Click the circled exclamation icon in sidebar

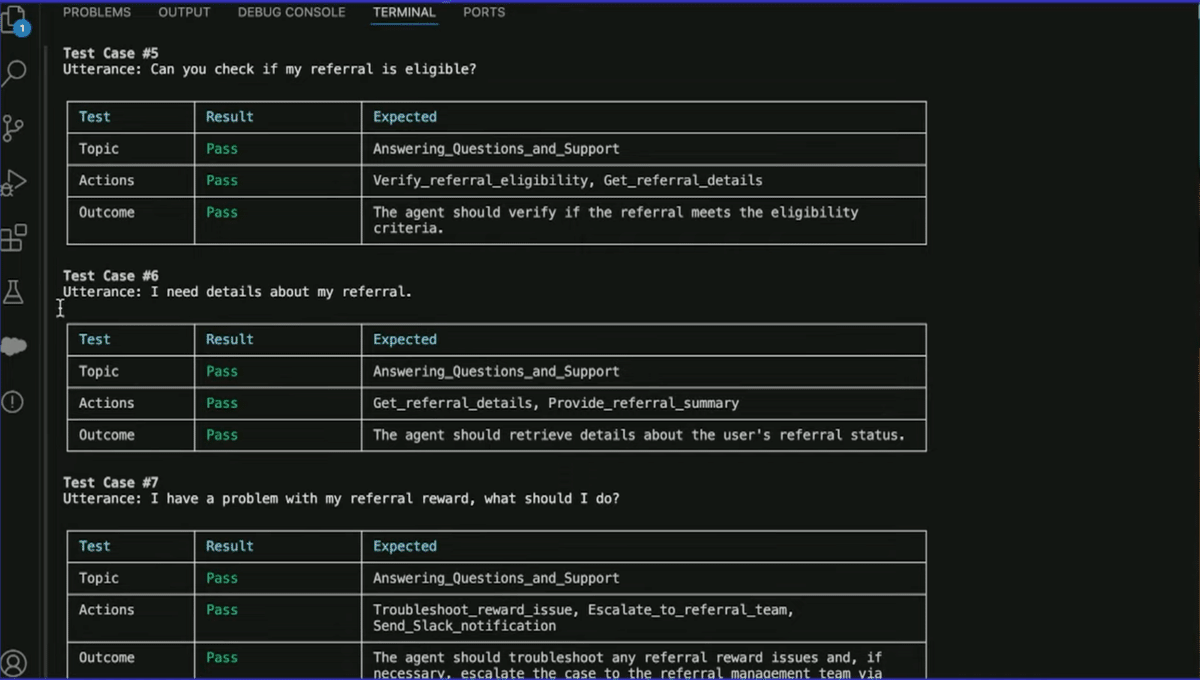14,401
